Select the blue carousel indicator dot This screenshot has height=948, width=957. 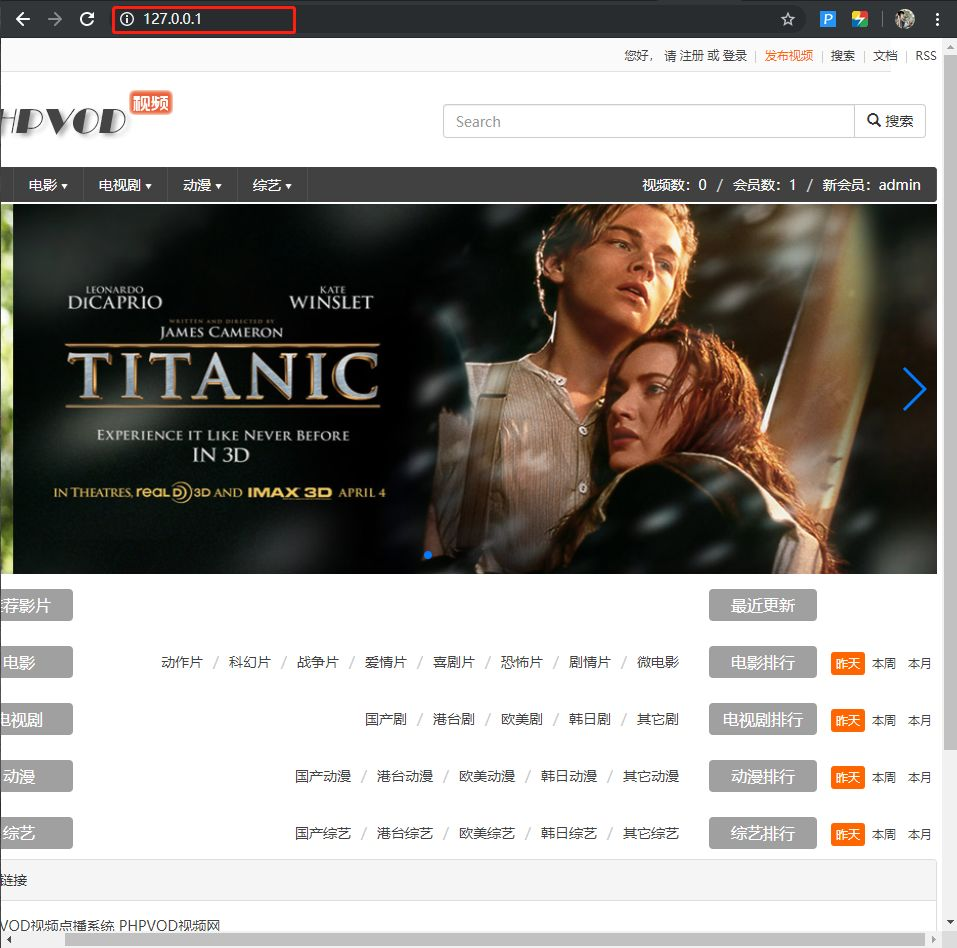428,555
